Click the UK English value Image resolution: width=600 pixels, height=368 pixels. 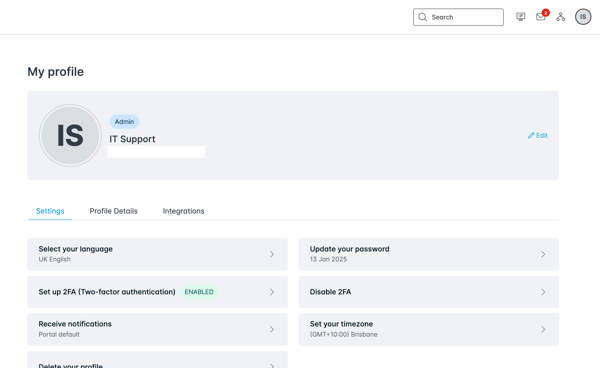[x=54, y=259]
